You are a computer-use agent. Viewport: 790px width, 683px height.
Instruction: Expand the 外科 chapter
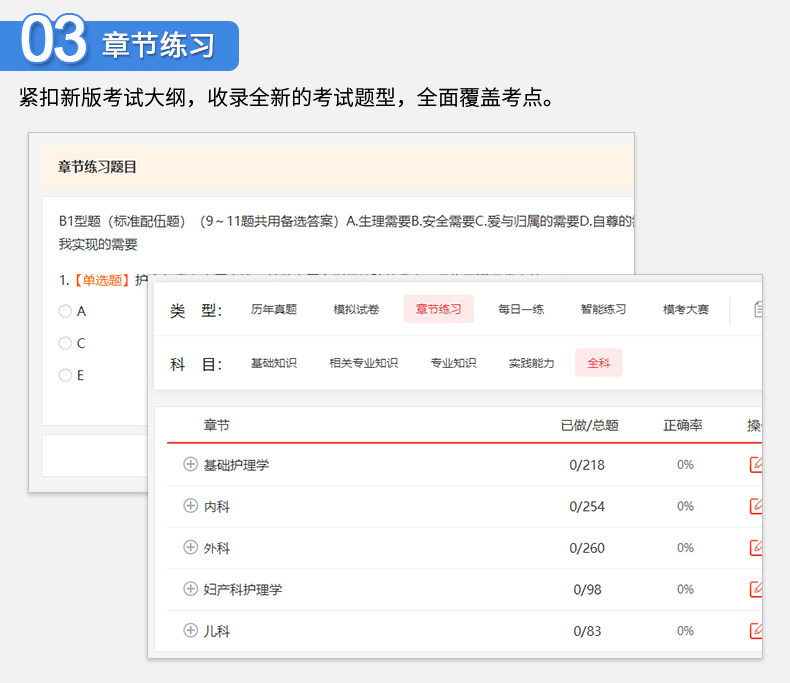(190, 547)
